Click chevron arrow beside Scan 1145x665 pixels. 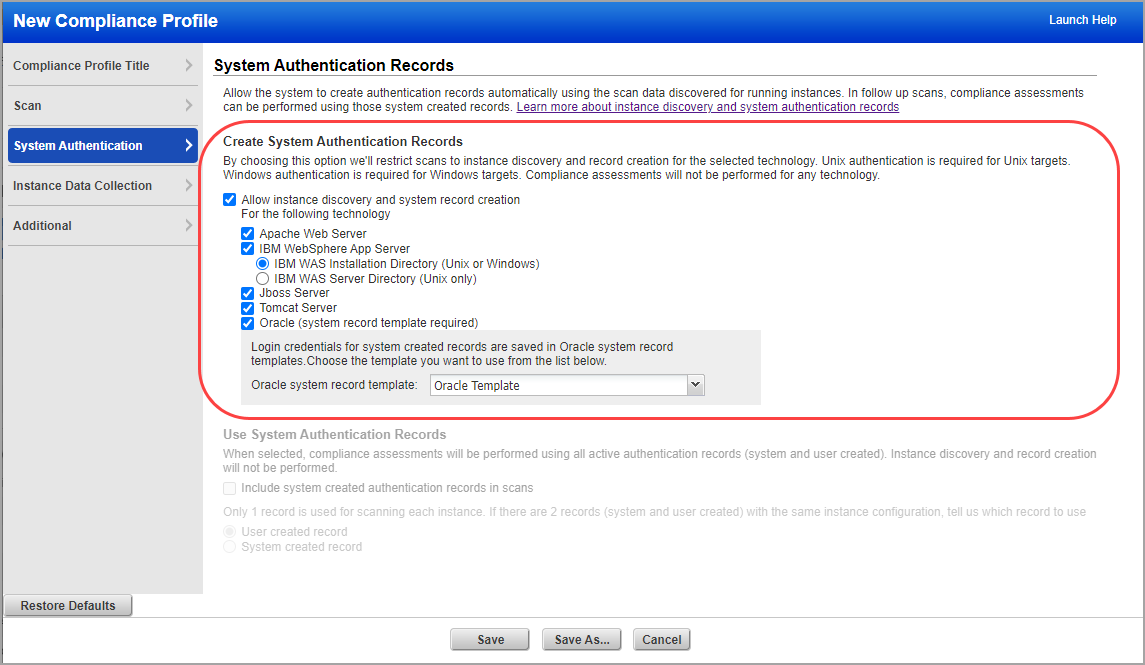(x=188, y=106)
